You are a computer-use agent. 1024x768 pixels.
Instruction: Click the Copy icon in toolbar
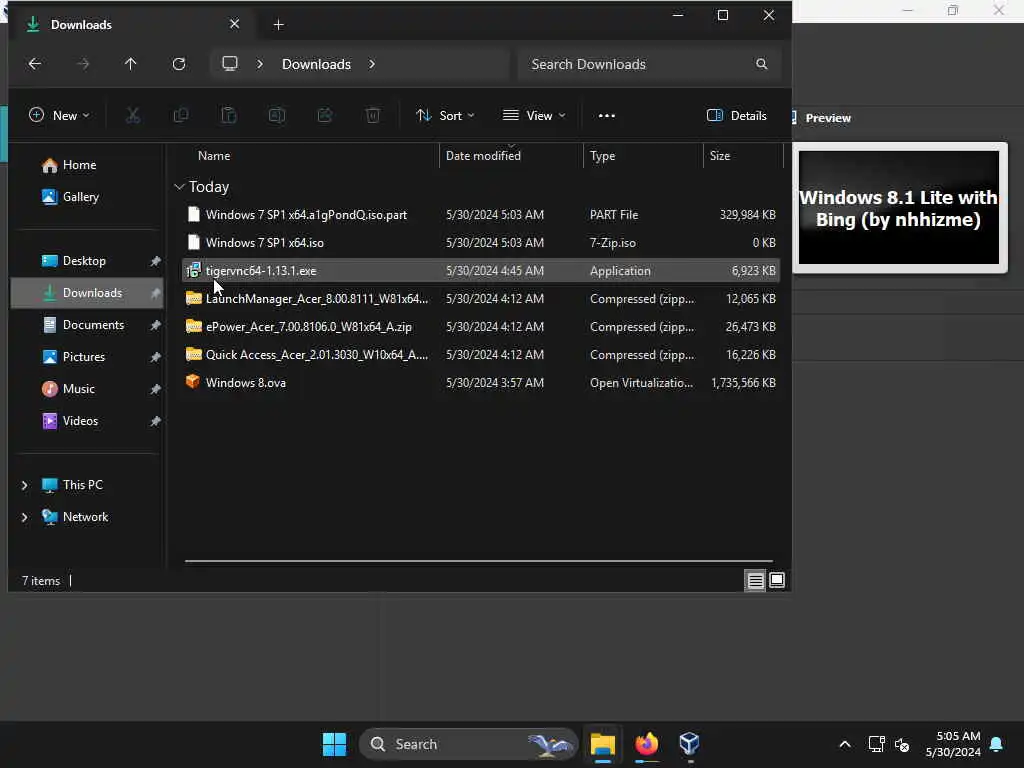pyautogui.click(x=181, y=116)
